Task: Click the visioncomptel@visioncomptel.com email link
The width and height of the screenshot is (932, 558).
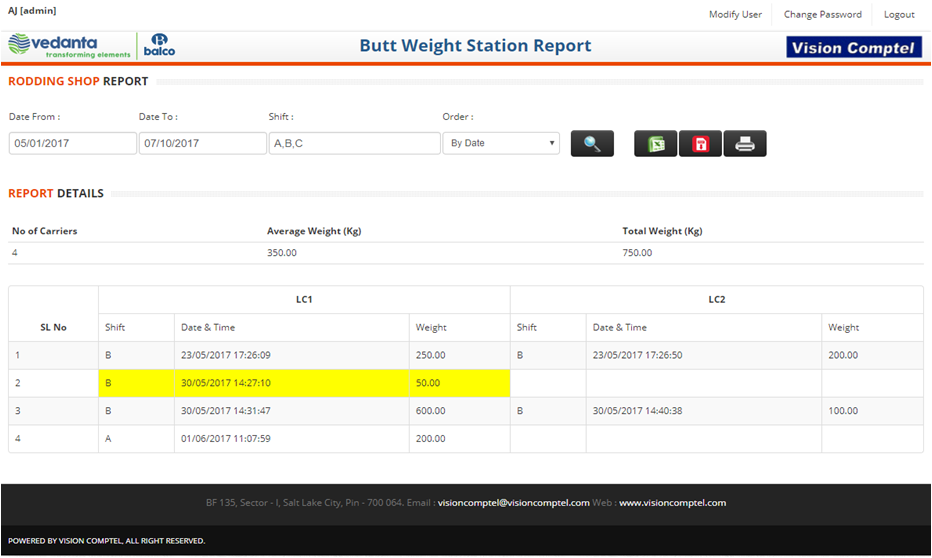Action: 513,503
